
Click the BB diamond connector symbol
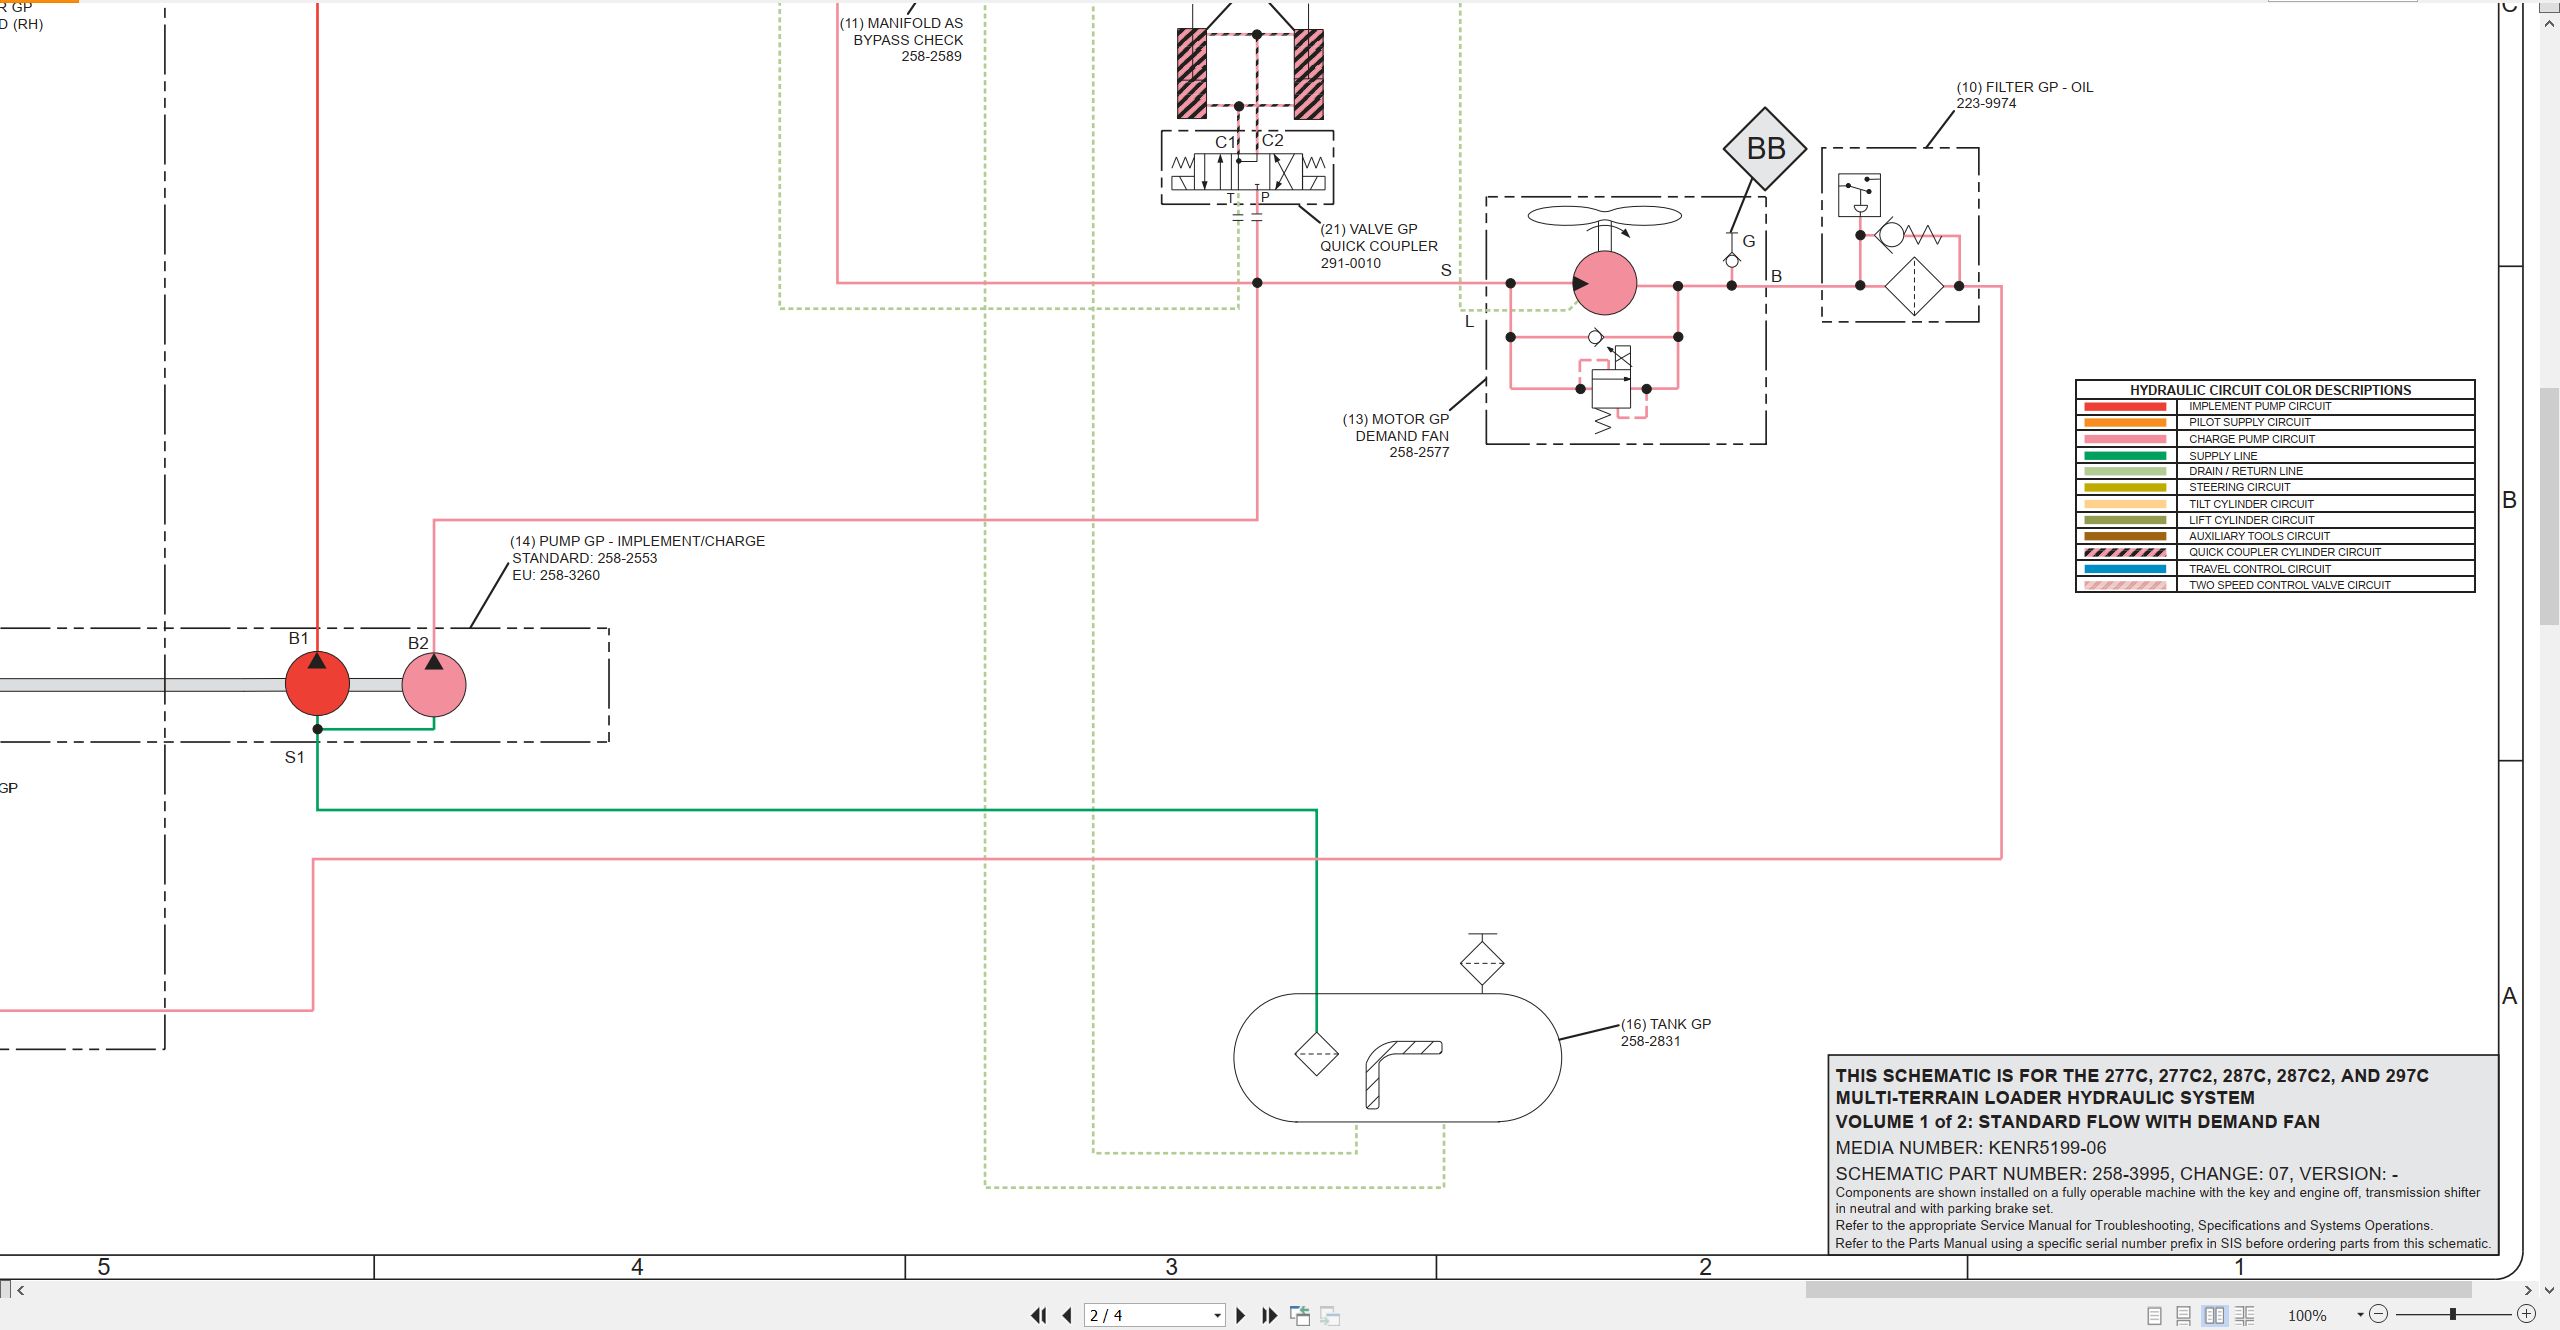1765,149
